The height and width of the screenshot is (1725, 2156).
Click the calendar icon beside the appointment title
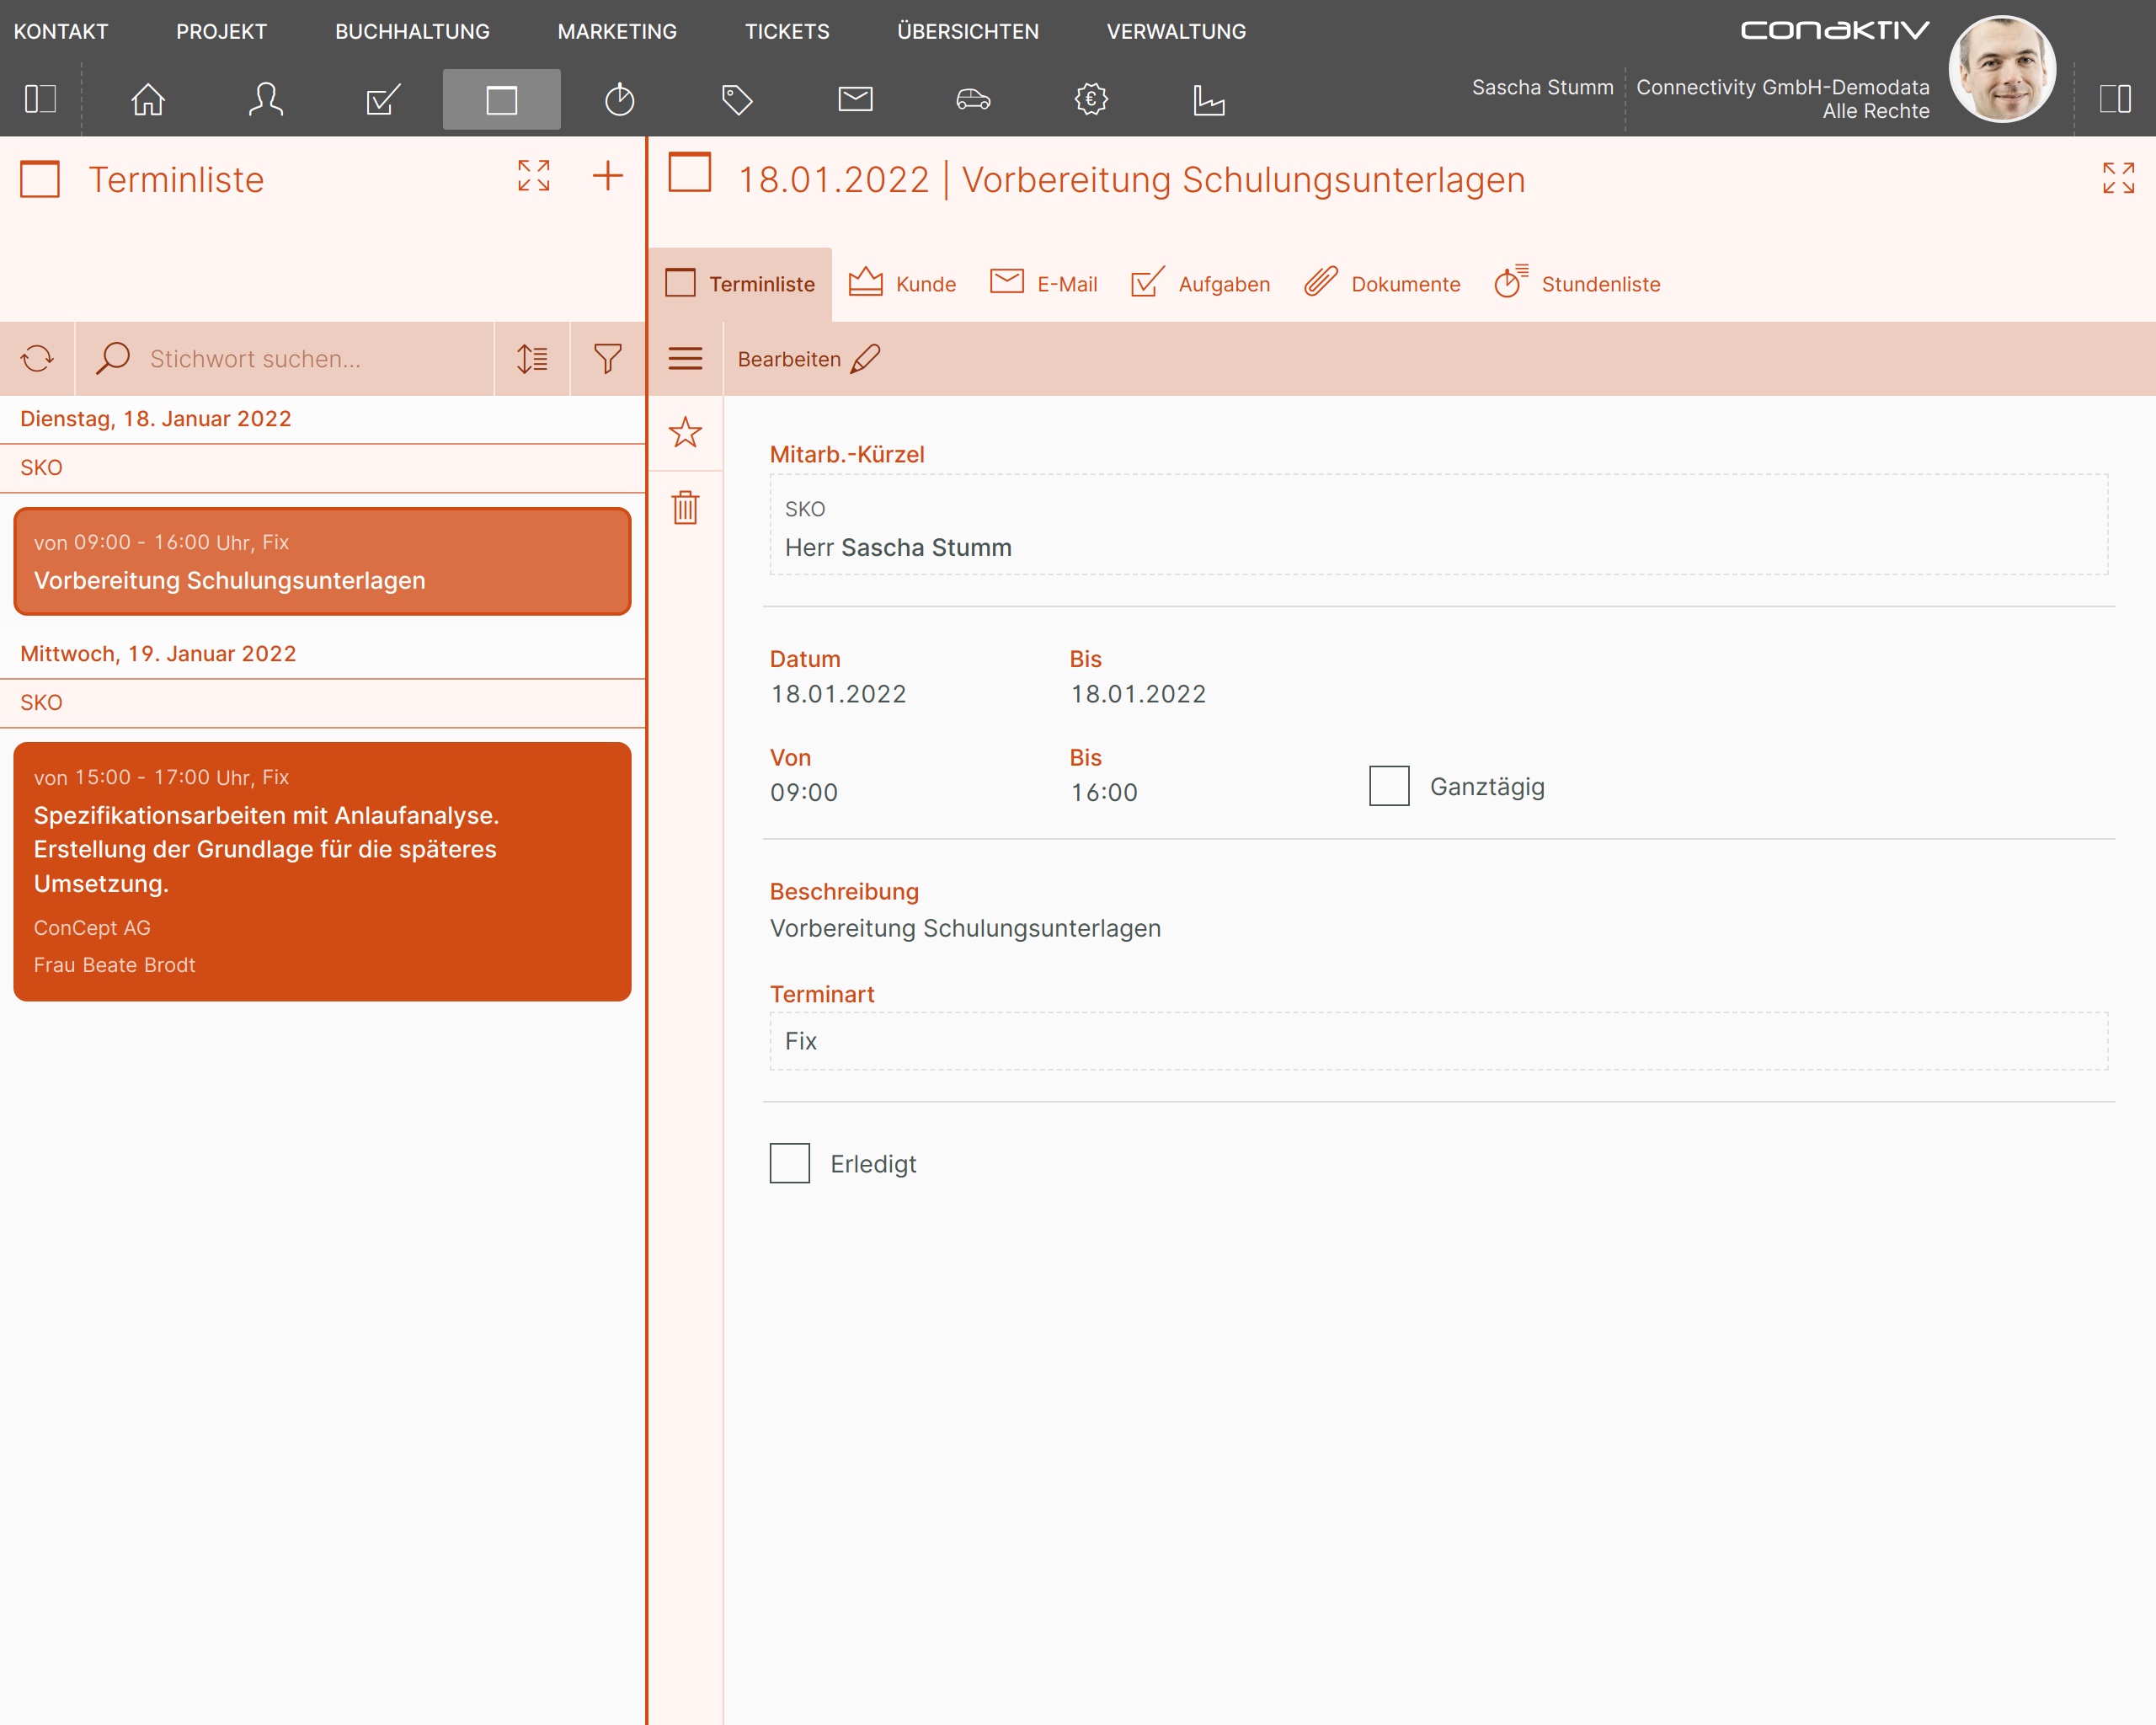tap(690, 172)
